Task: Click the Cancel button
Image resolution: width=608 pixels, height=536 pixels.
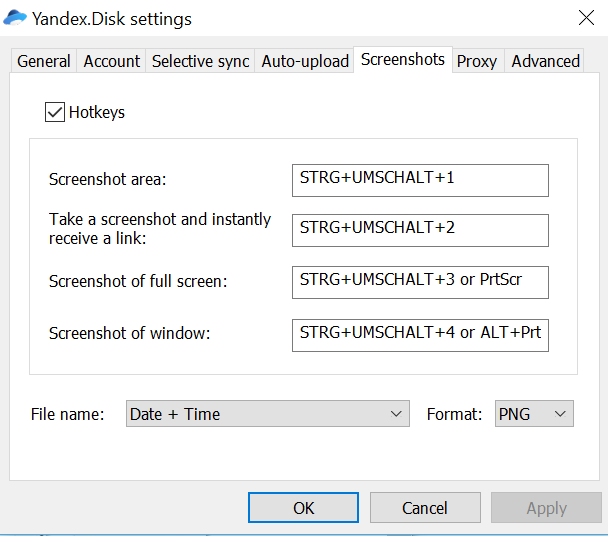Action: pyautogui.click(x=425, y=508)
